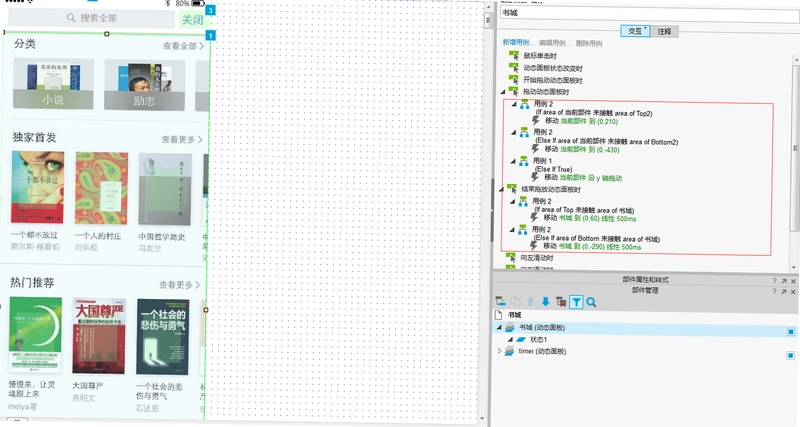Screen dimensions: 800x427
Task: Click footnote marker 1 on the canvas
Action: point(210,36)
